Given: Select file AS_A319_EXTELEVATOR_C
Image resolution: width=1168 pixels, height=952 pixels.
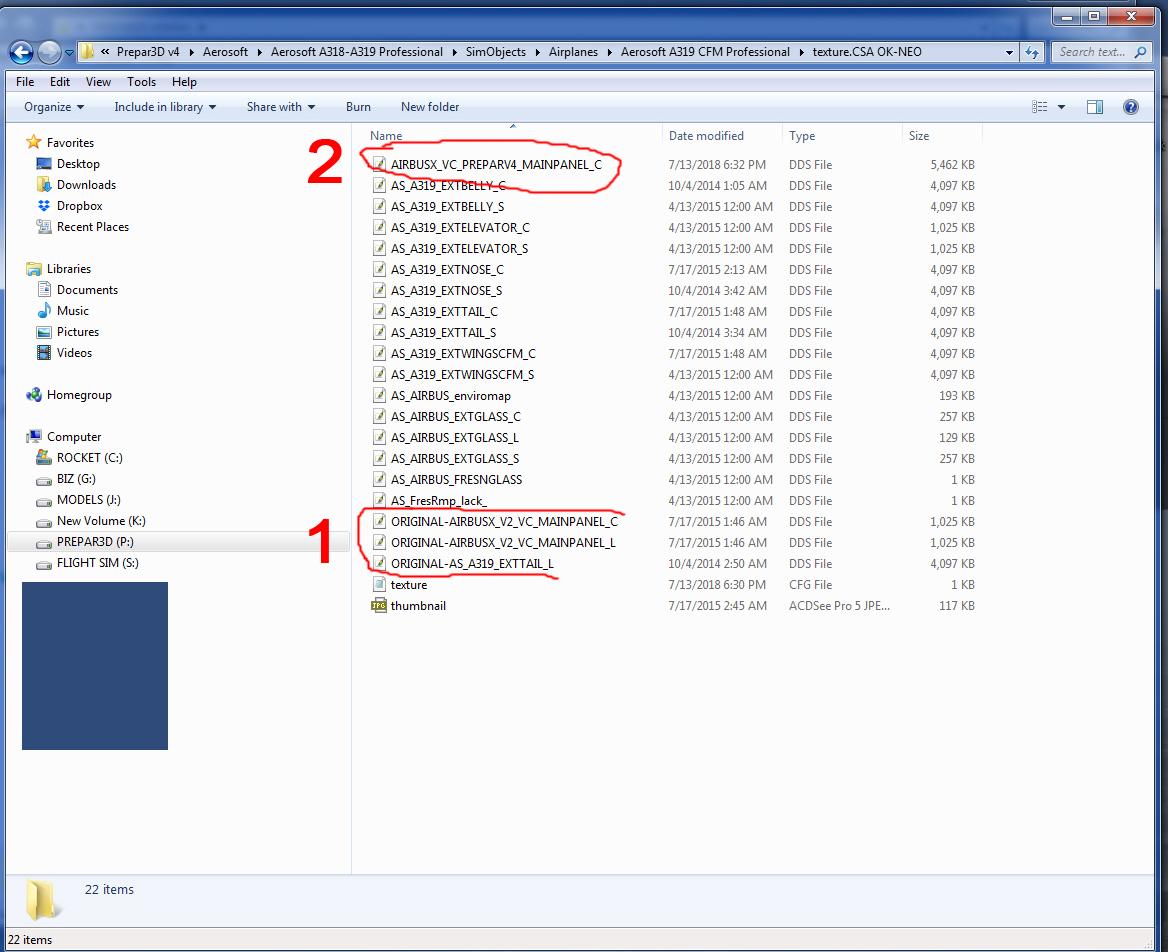Looking at the screenshot, I should tap(460, 227).
